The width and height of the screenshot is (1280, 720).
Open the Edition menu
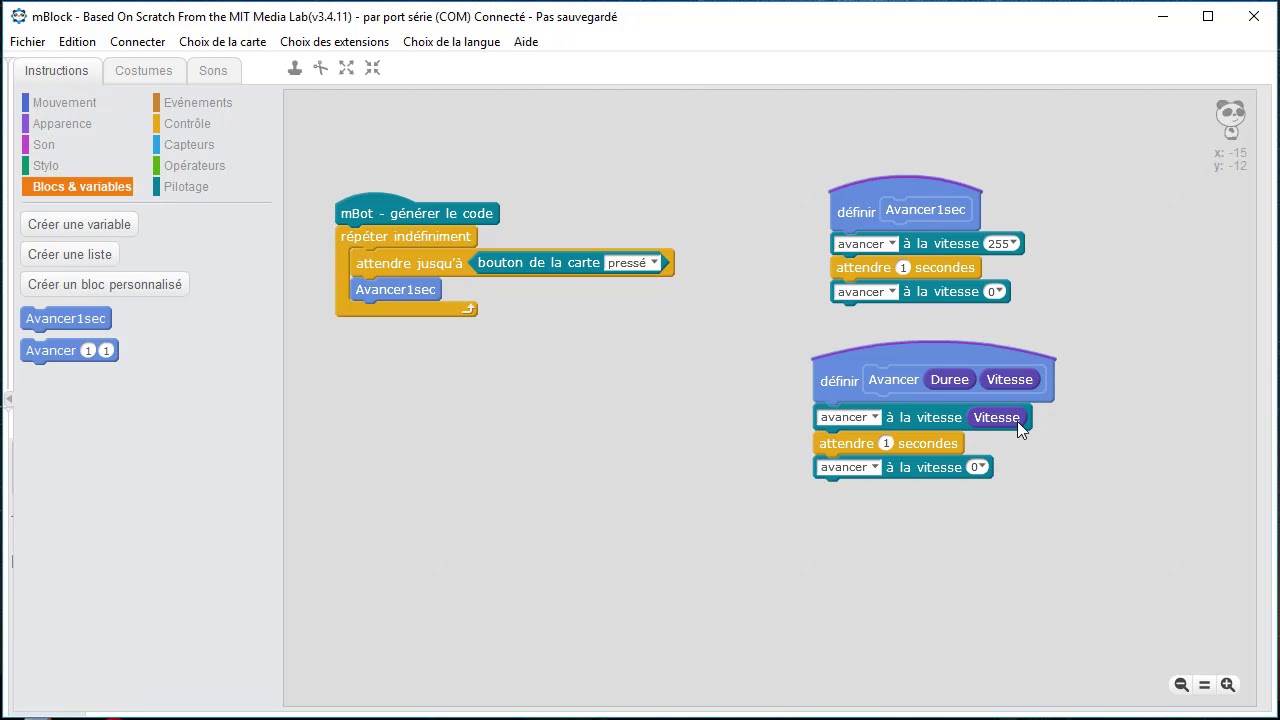[x=77, y=42]
